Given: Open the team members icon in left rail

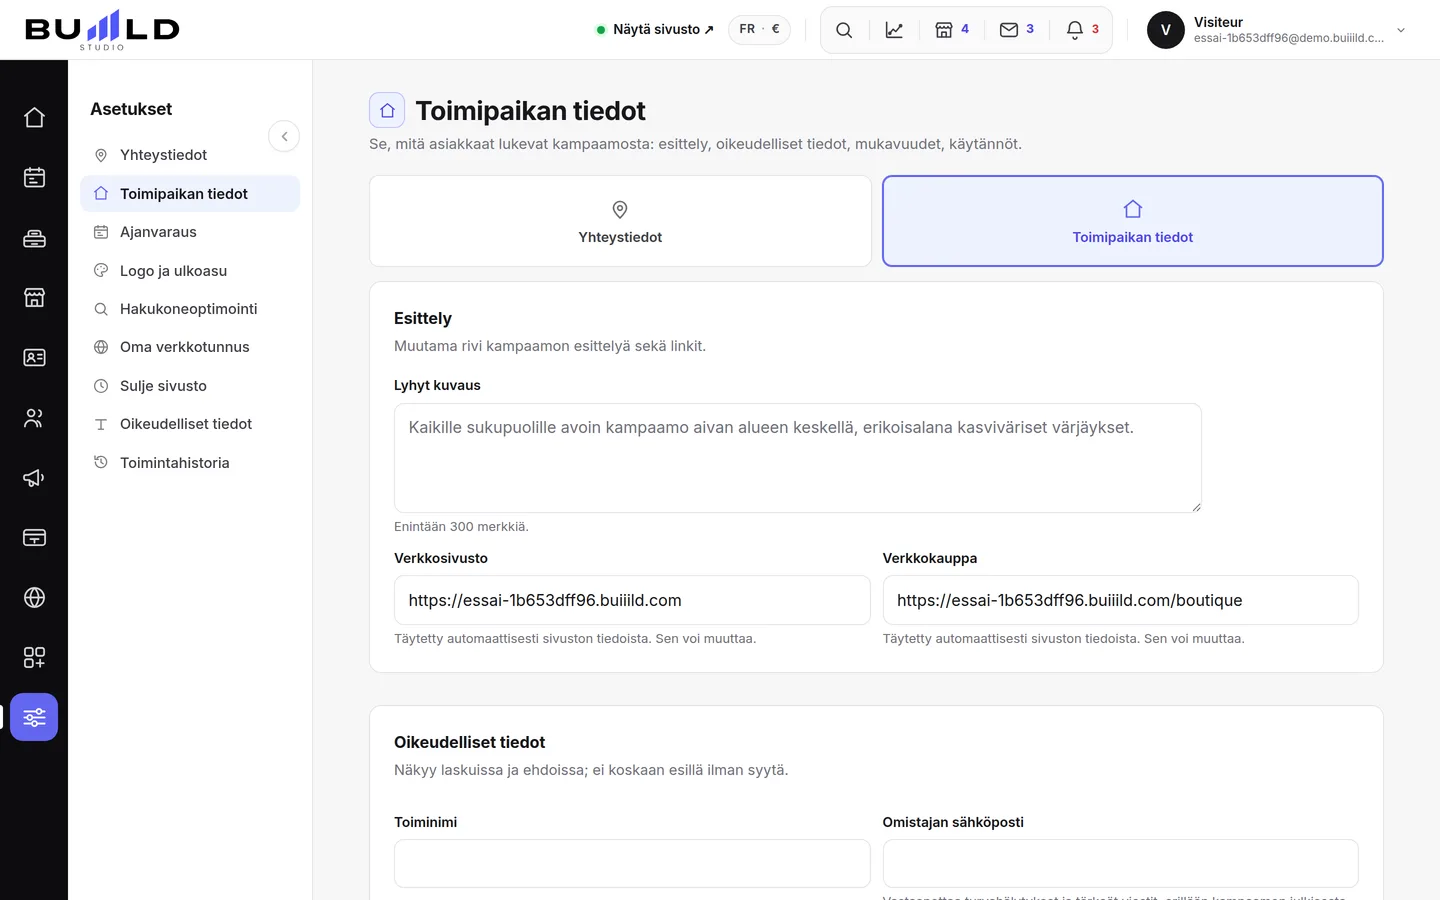Looking at the screenshot, I should [x=34, y=418].
